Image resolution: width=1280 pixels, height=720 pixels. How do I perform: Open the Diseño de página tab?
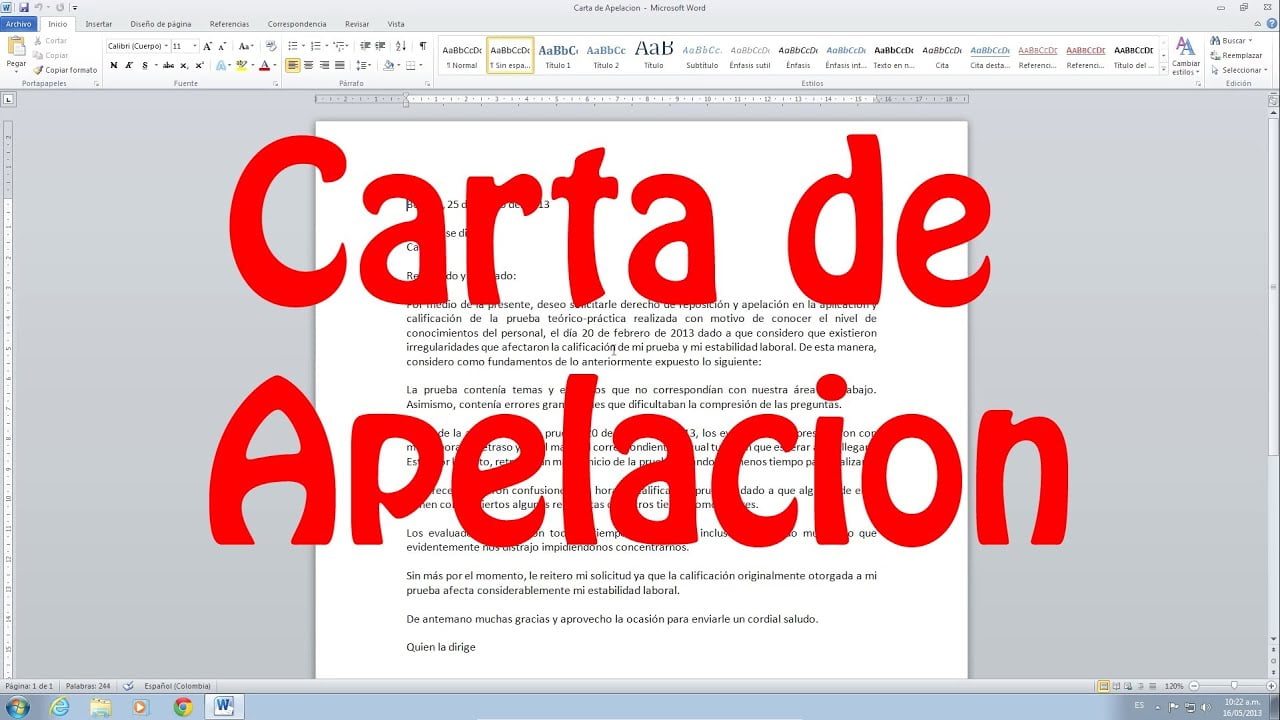(160, 23)
